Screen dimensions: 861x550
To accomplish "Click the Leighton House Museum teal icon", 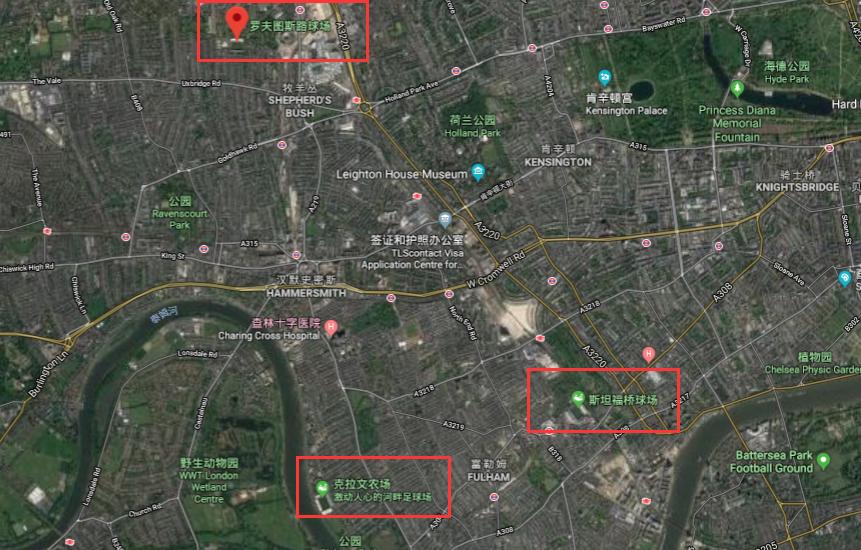I will [x=478, y=172].
